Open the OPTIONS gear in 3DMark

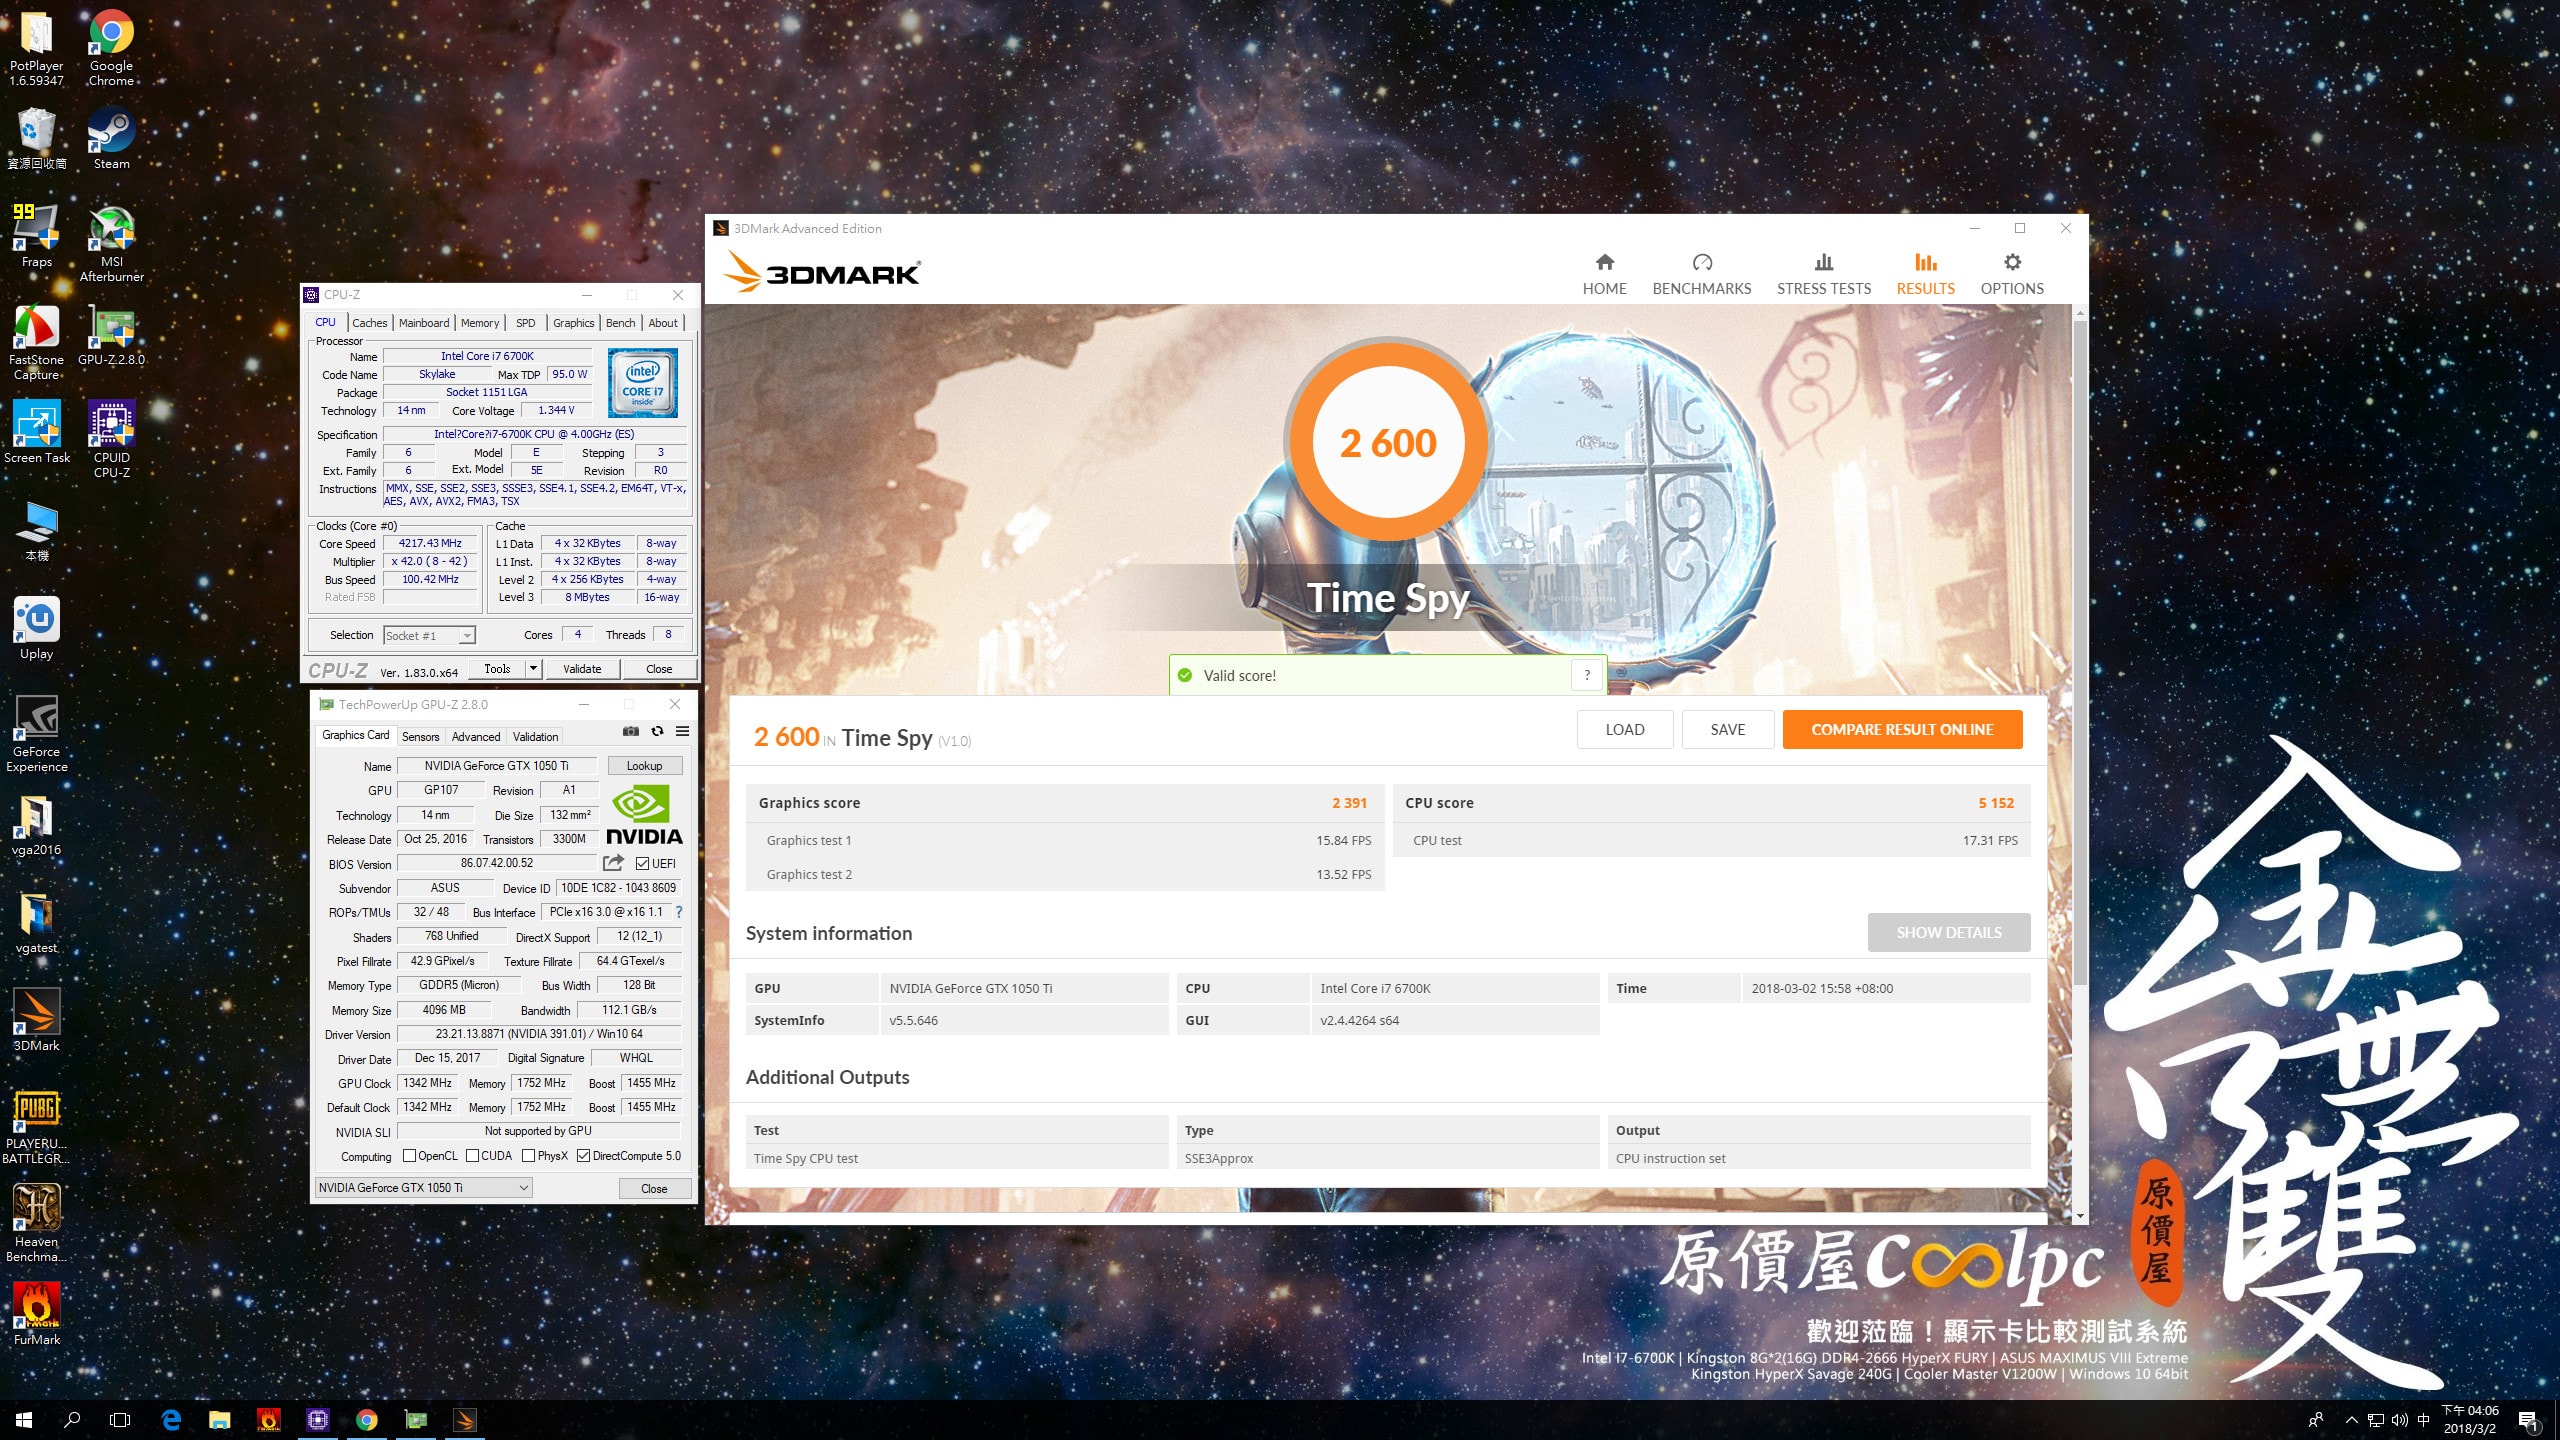tap(2012, 274)
